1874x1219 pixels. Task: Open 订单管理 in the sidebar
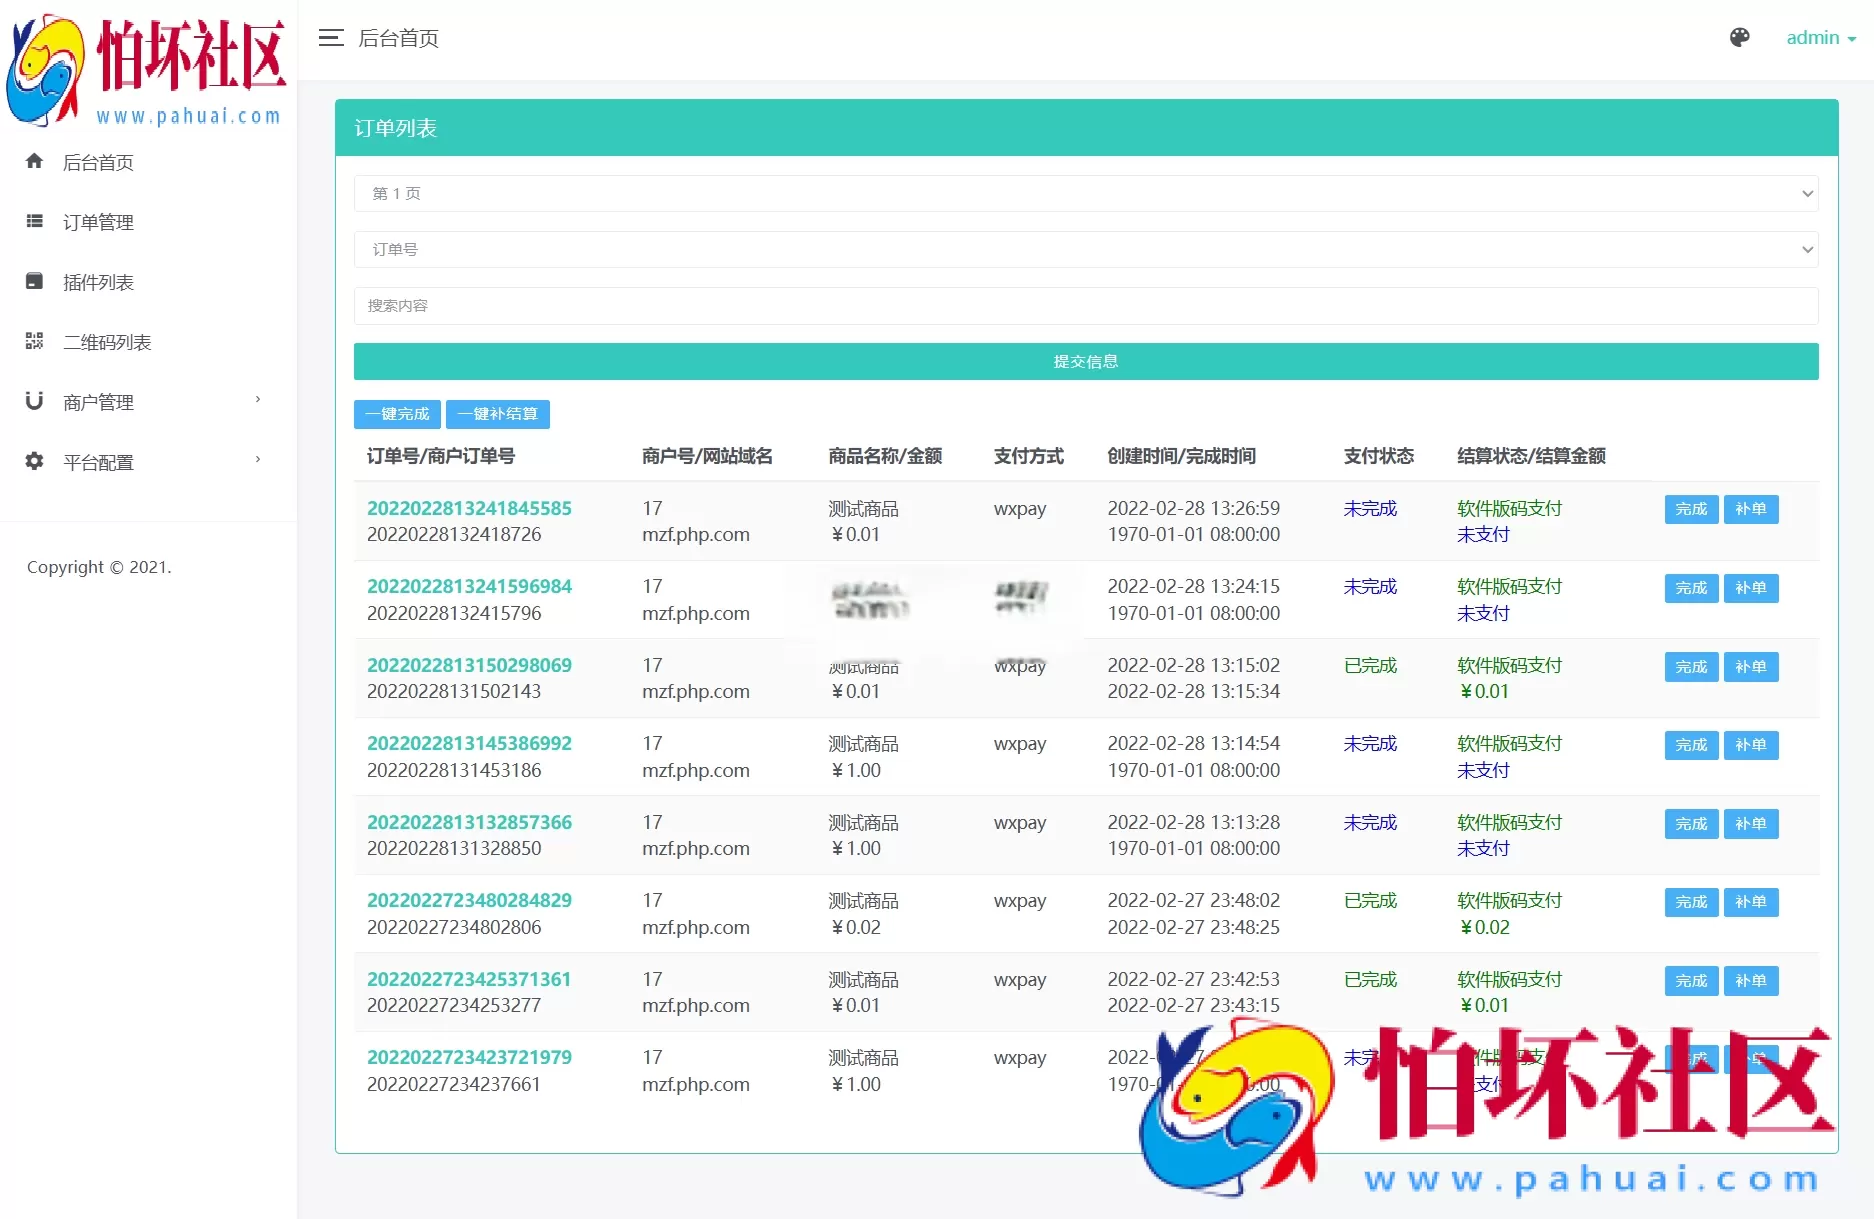[x=98, y=222]
